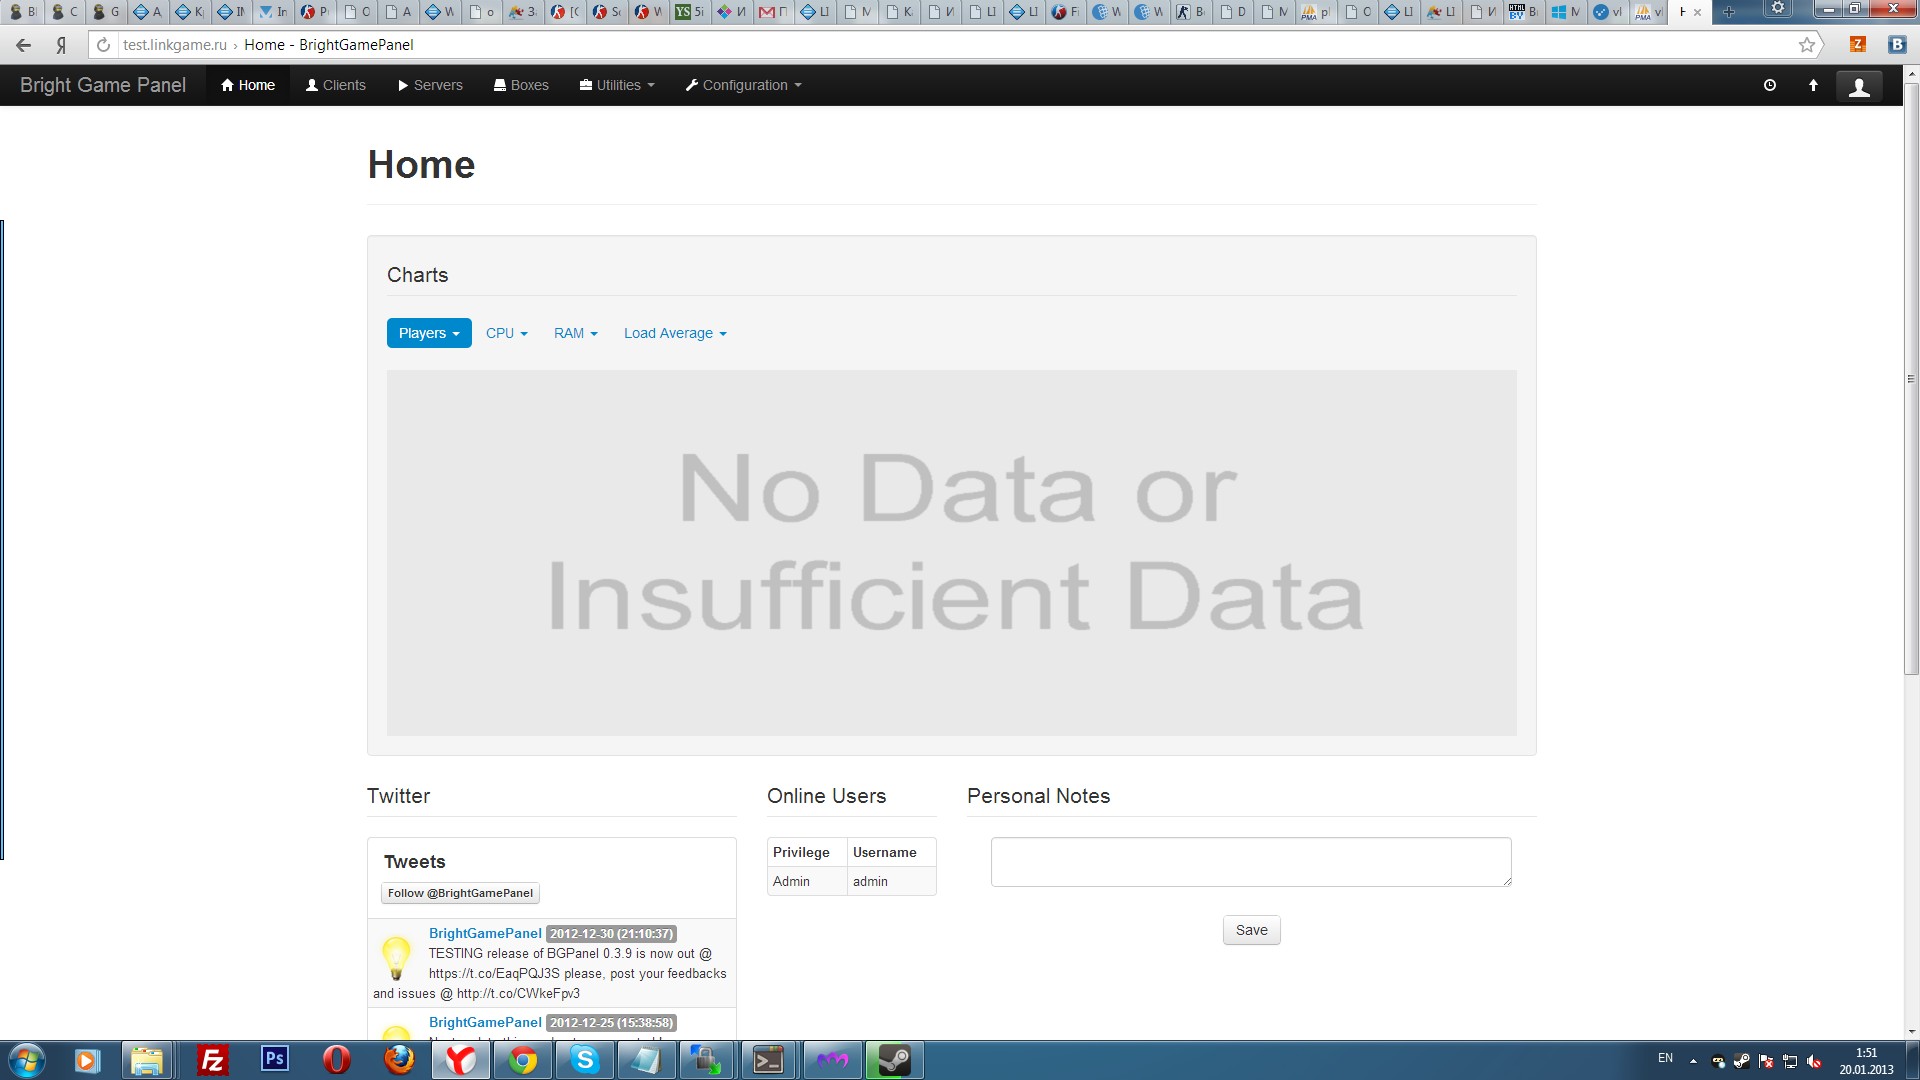The width and height of the screenshot is (1920, 1080).
Task: Click the 2012-12-30 (21:10:37) tweet timestamp
Action: point(611,934)
